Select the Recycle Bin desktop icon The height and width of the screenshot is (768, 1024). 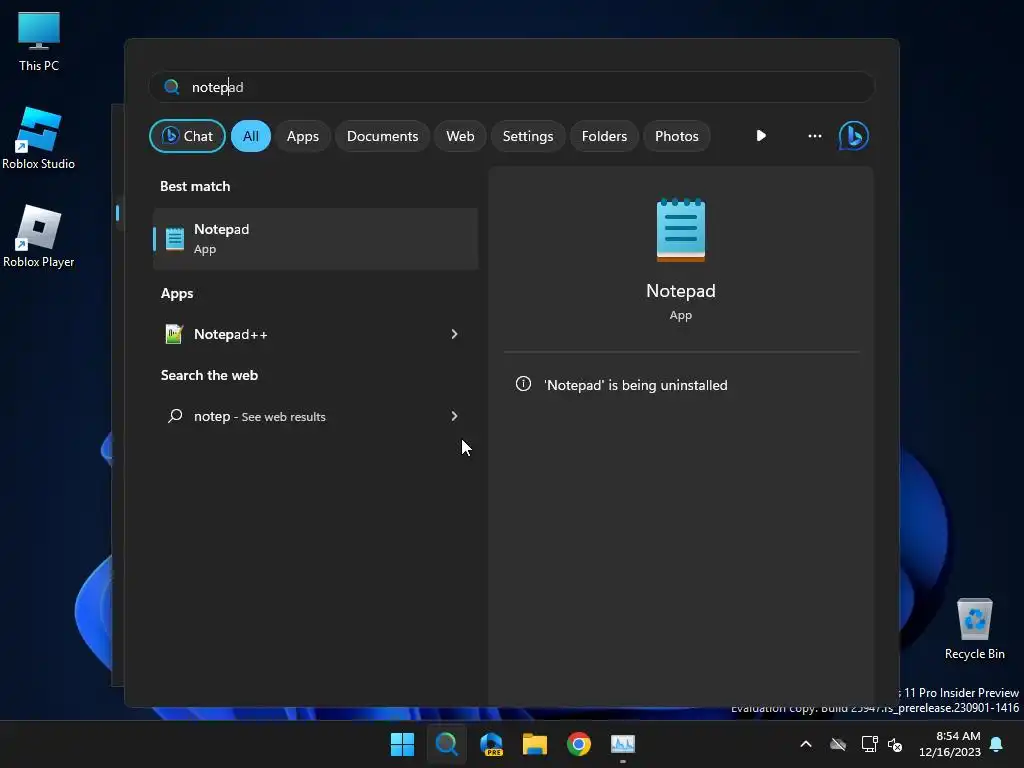pyautogui.click(x=974, y=629)
